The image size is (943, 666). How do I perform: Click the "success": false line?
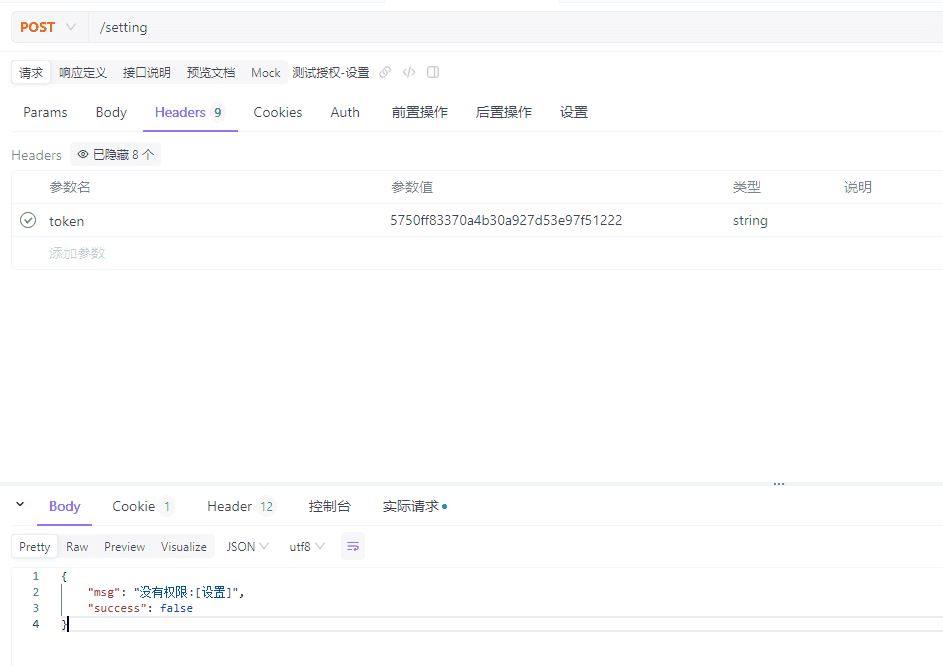(140, 608)
